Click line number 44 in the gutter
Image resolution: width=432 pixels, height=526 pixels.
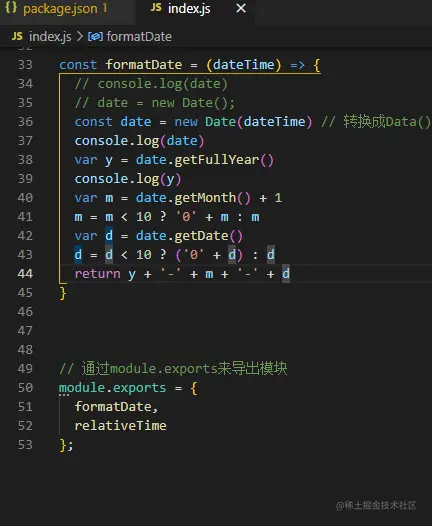pyautogui.click(x=25, y=274)
